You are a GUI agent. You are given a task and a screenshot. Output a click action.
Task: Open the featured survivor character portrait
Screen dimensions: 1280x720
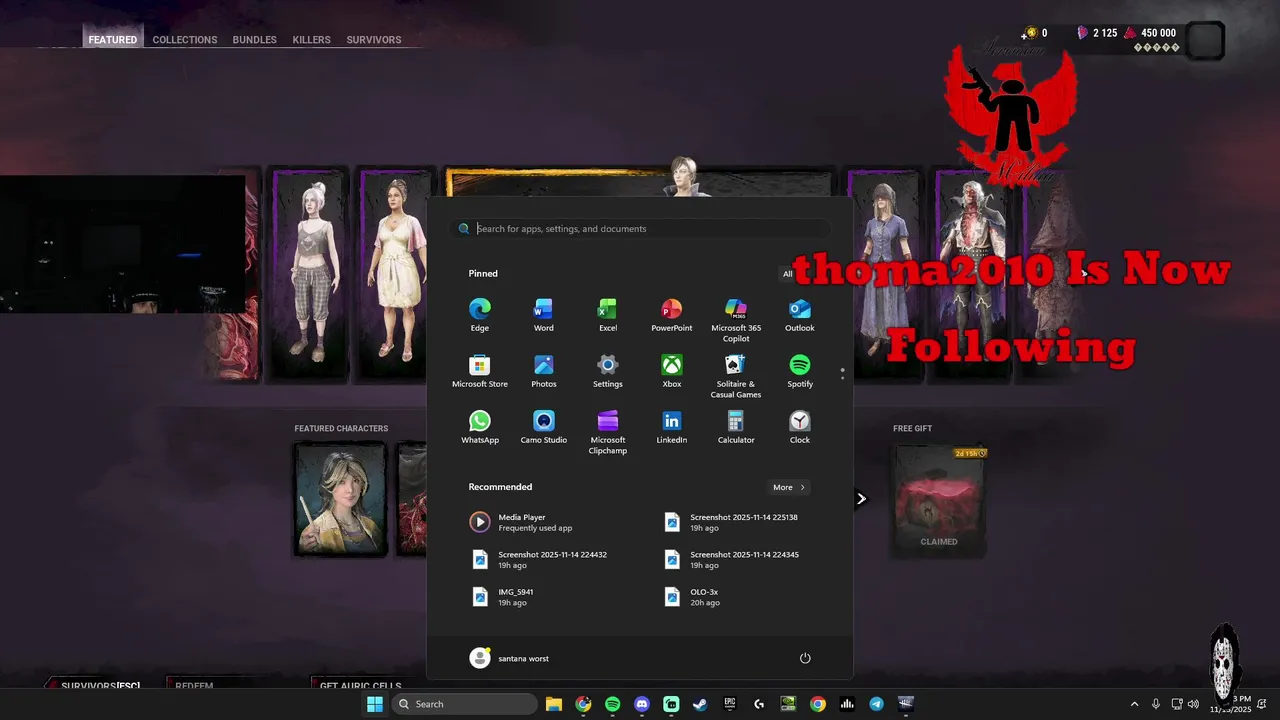340,498
